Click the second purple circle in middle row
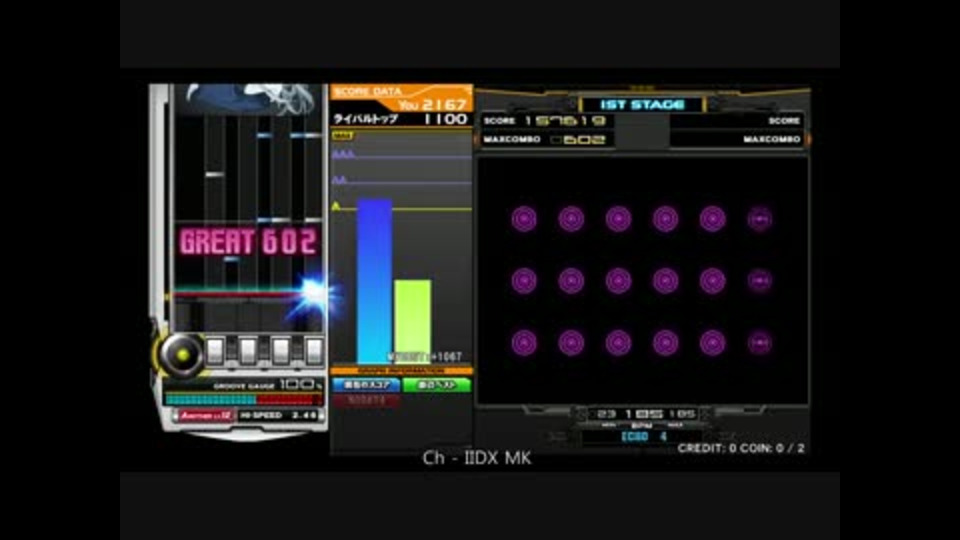 coord(571,280)
